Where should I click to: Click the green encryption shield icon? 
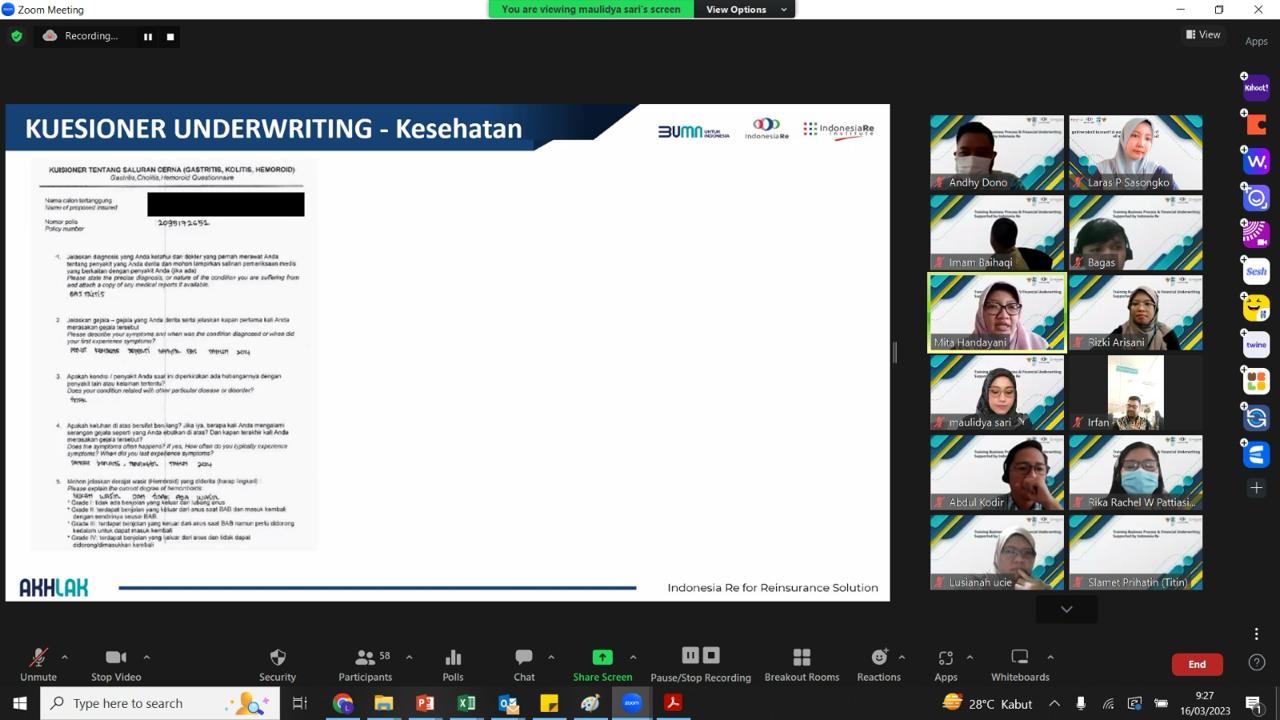pos(16,36)
